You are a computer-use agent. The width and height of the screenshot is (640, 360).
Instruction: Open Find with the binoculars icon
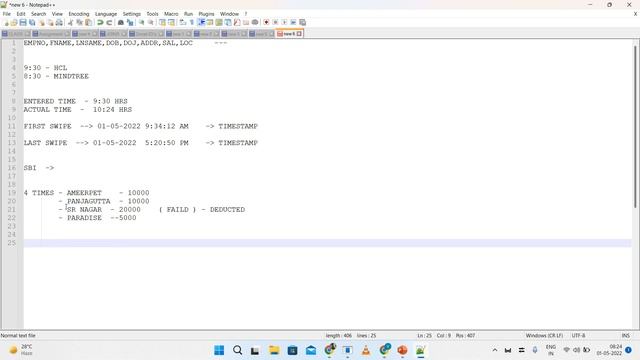(121, 22)
